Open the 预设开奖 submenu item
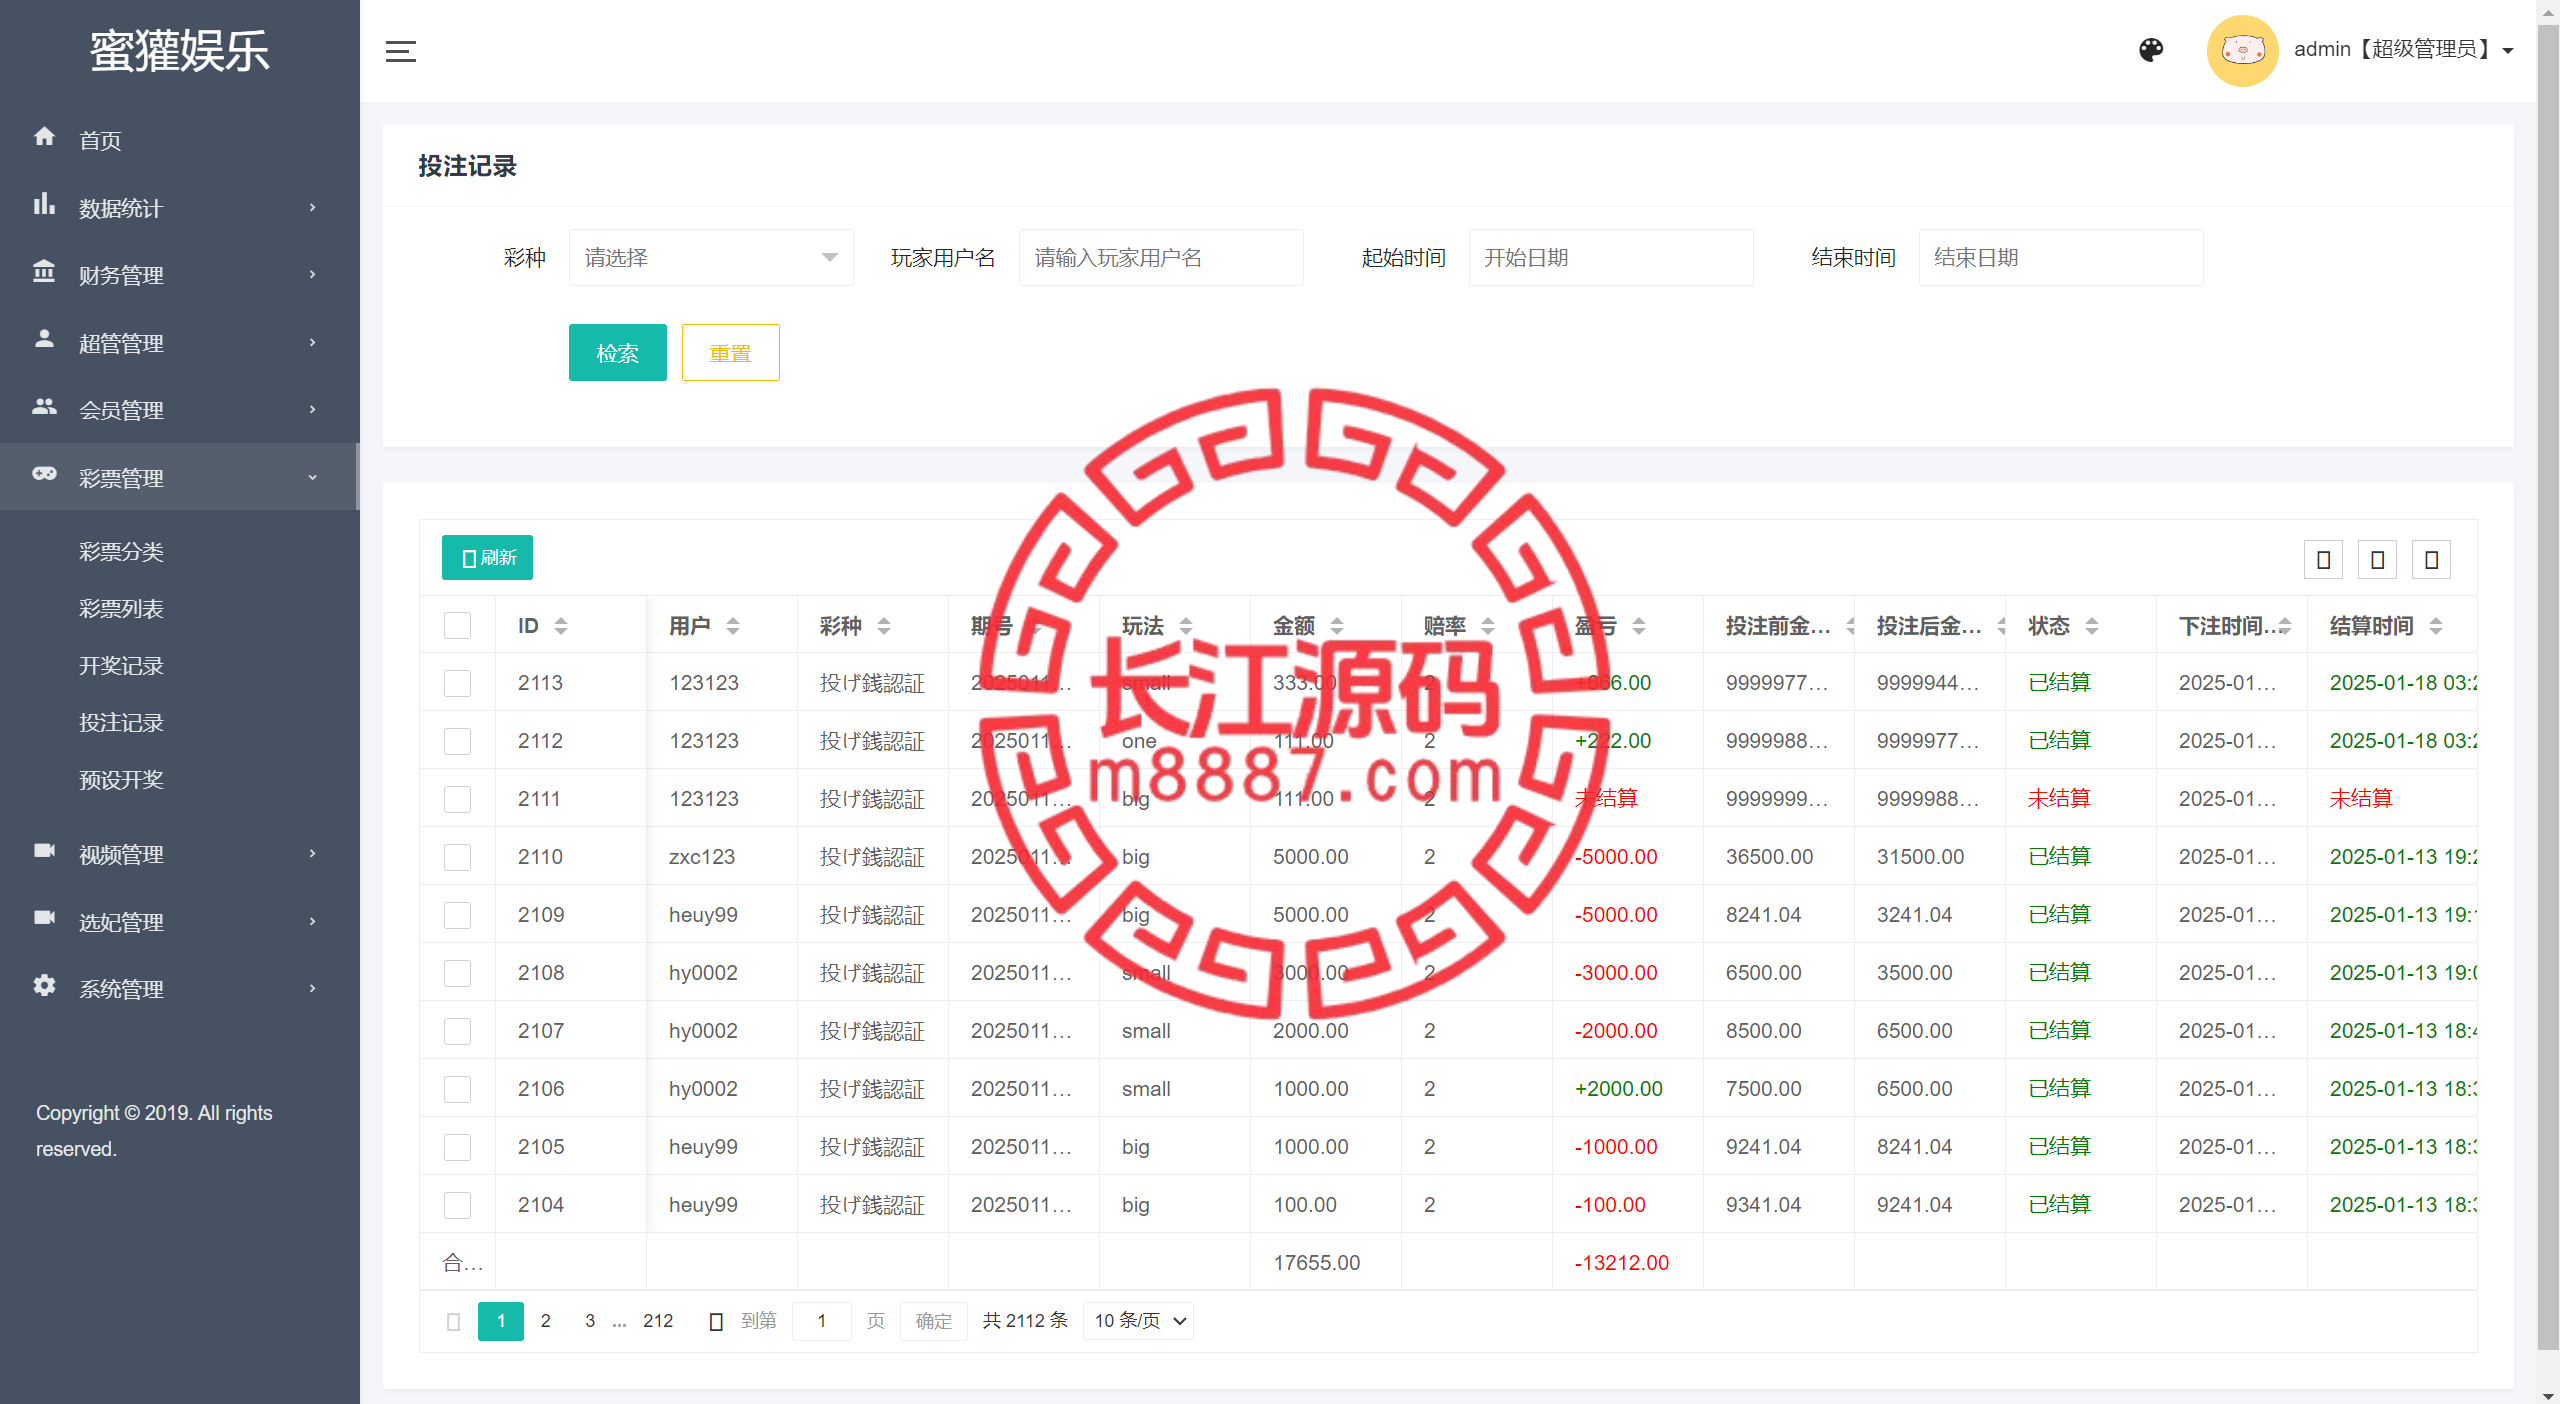2560x1404 pixels. [x=121, y=780]
